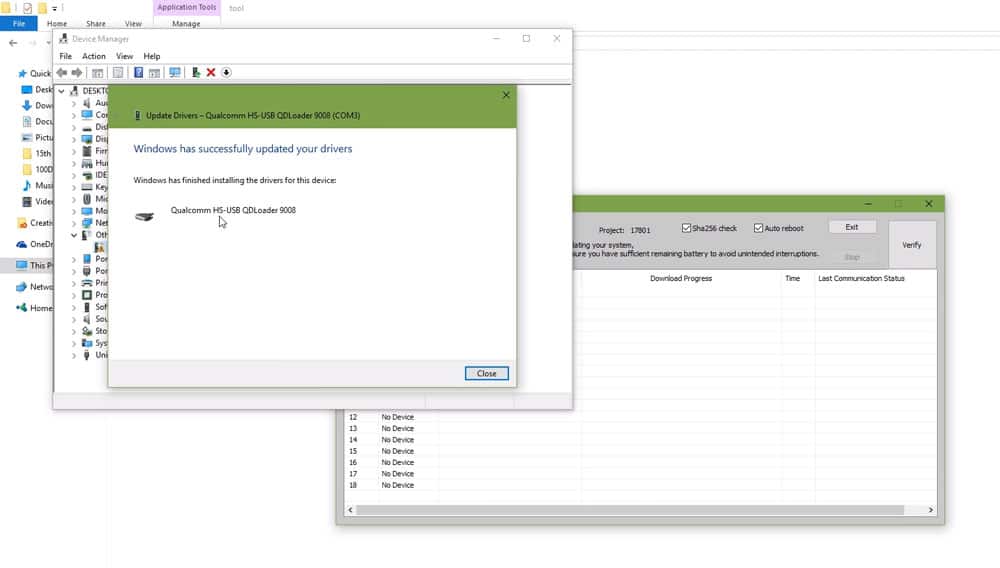
Task: Expand the Disk drives node in device tree
Action: 74,127
